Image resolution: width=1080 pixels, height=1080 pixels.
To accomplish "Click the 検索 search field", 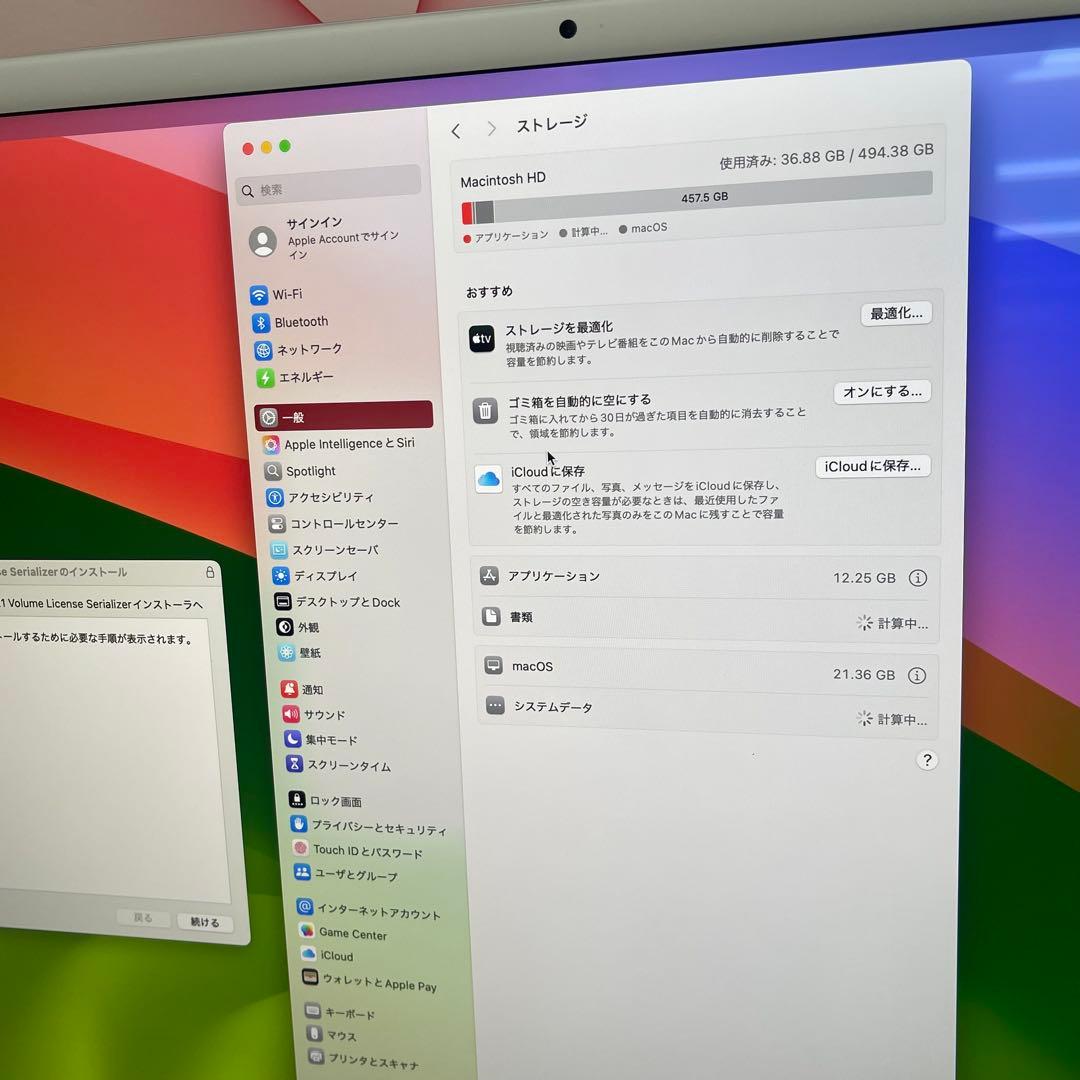I will [328, 185].
